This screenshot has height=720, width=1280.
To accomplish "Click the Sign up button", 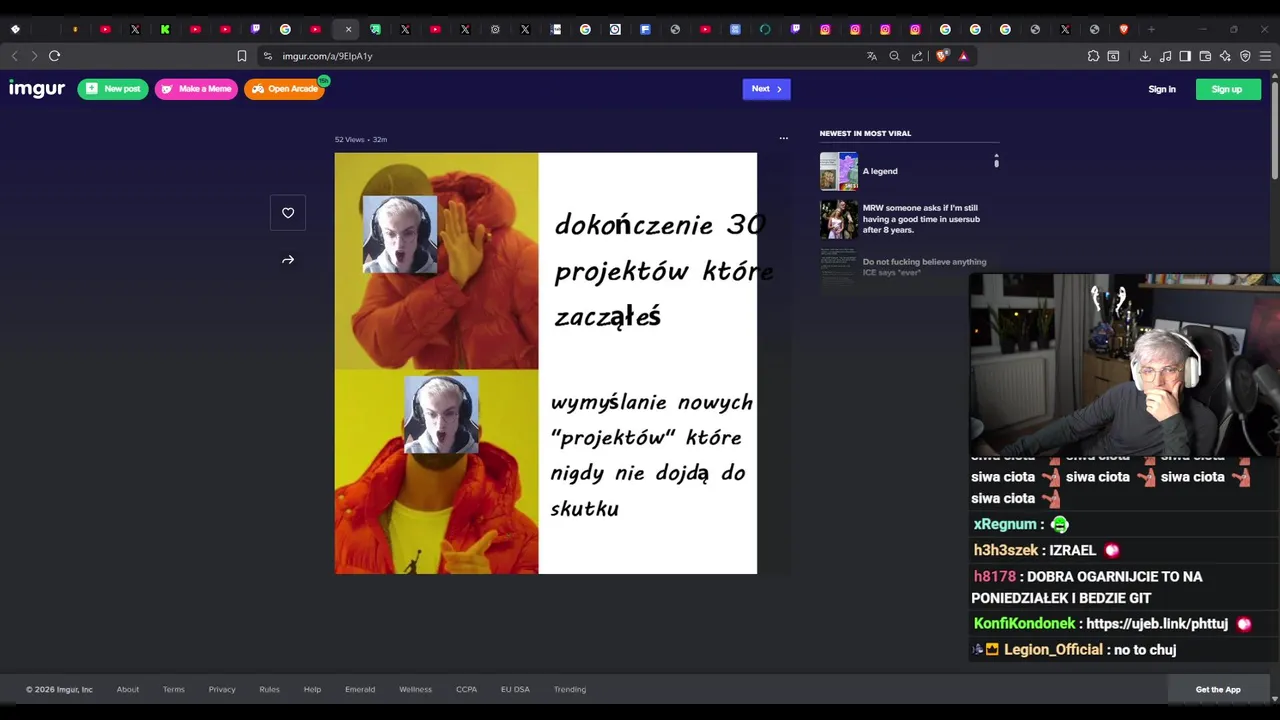I will (1228, 89).
